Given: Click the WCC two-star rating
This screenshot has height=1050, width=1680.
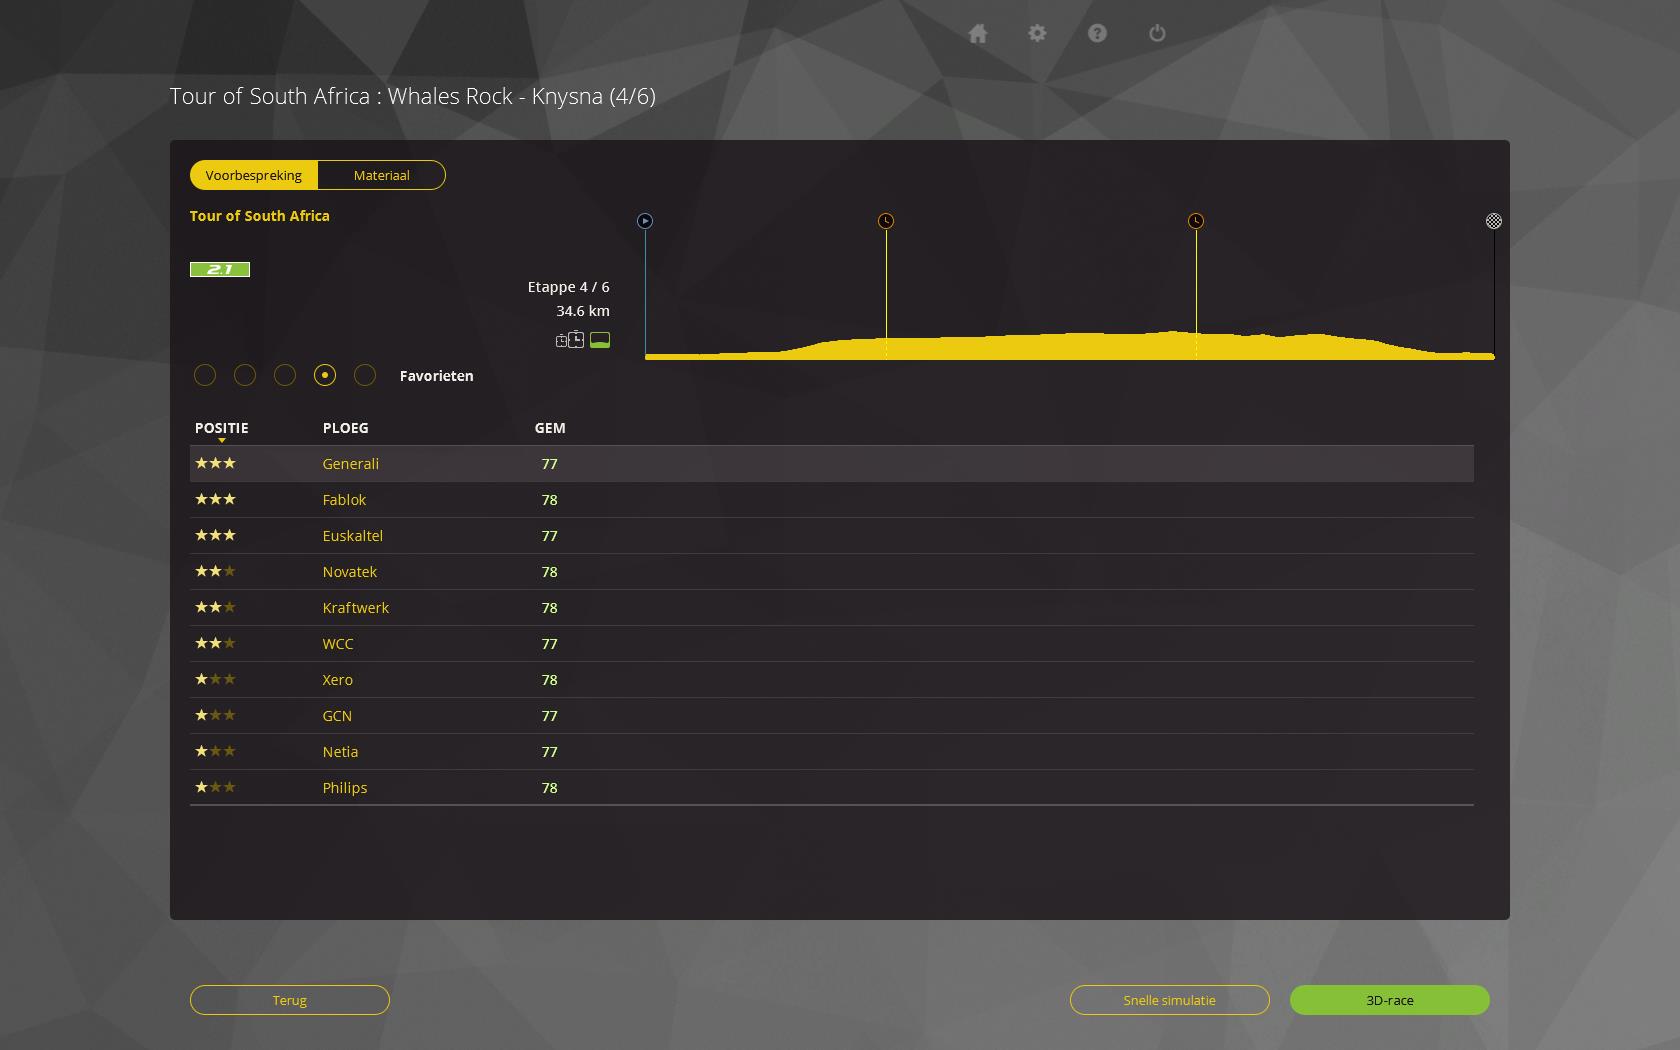Looking at the screenshot, I should pyautogui.click(x=215, y=643).
